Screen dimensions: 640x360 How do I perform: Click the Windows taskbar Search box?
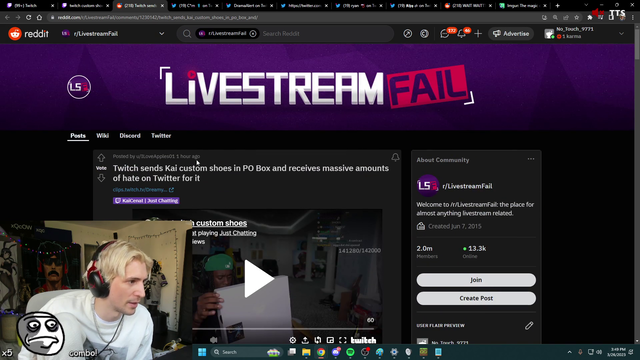pyautogui.click(x=247, y=352)
